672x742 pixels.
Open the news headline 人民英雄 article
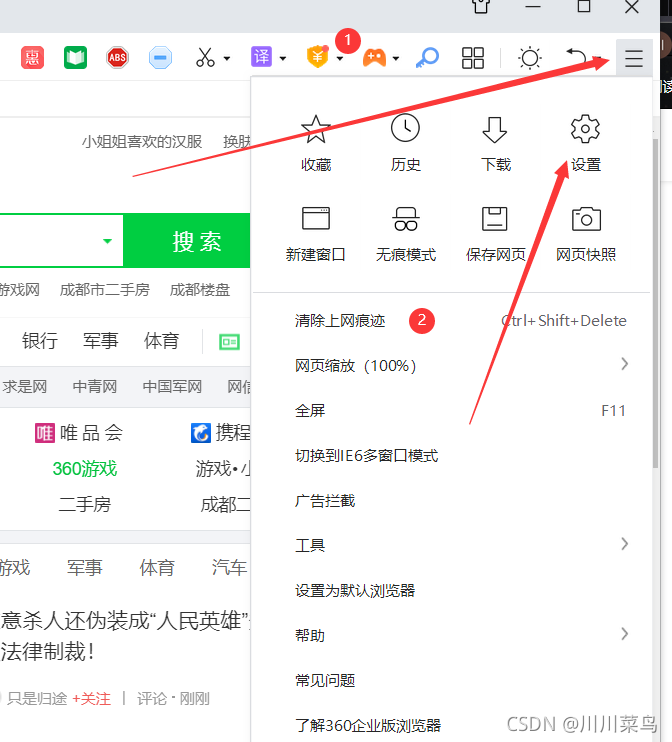125,636
